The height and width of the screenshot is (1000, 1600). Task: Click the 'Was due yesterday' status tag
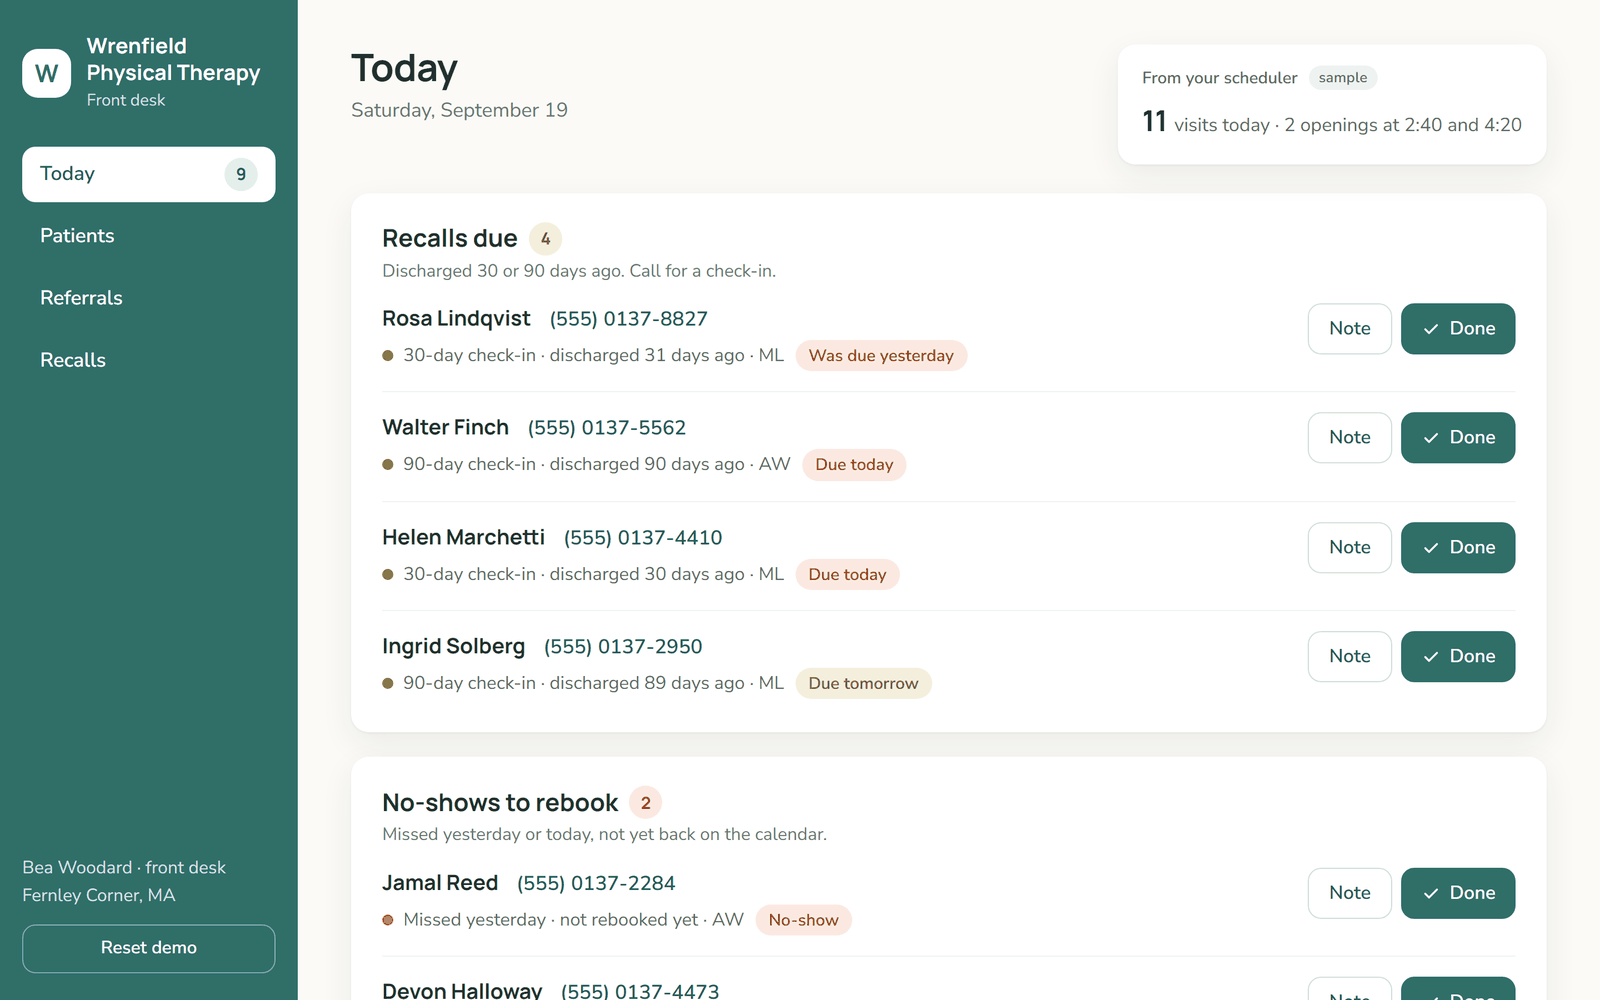[x=881, y=356]
